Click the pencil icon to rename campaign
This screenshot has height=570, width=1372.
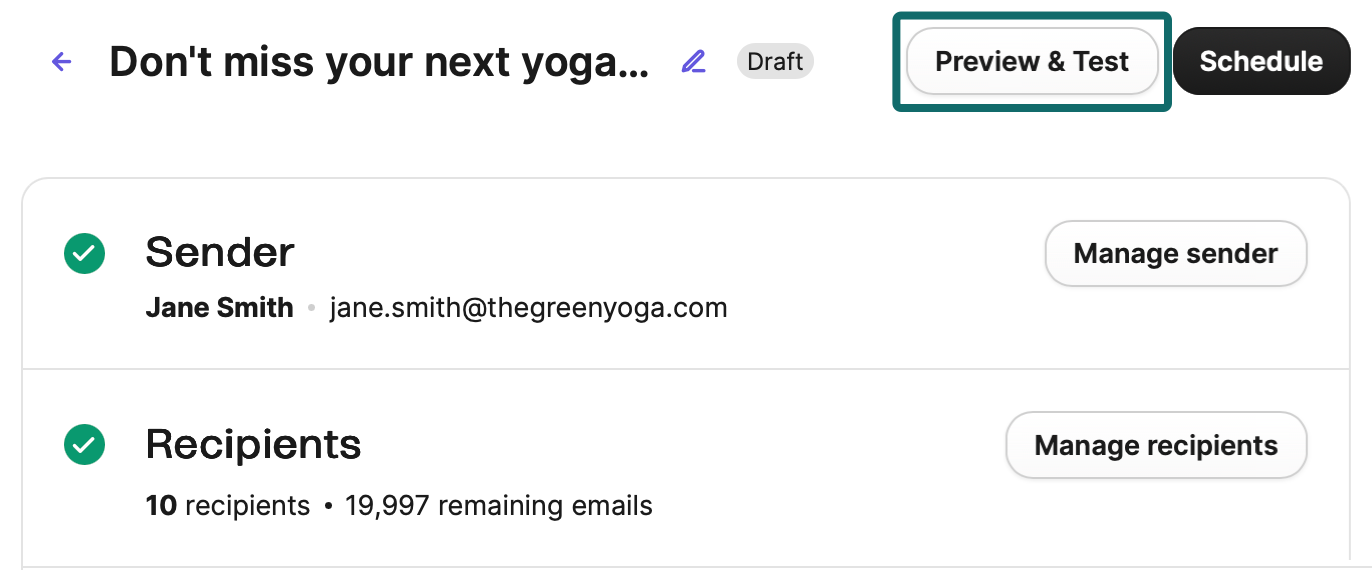693,62
